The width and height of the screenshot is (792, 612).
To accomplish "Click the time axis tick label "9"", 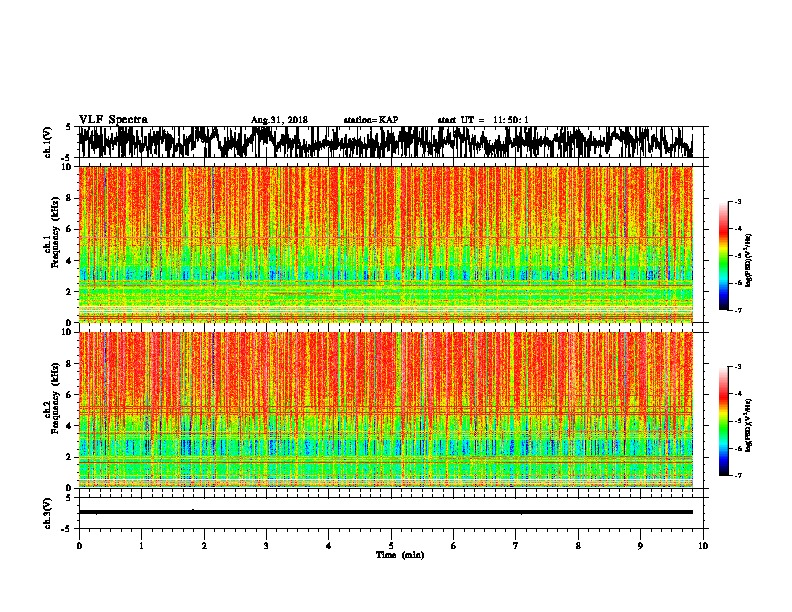I will pyautogui.click(x=640, y=546).
